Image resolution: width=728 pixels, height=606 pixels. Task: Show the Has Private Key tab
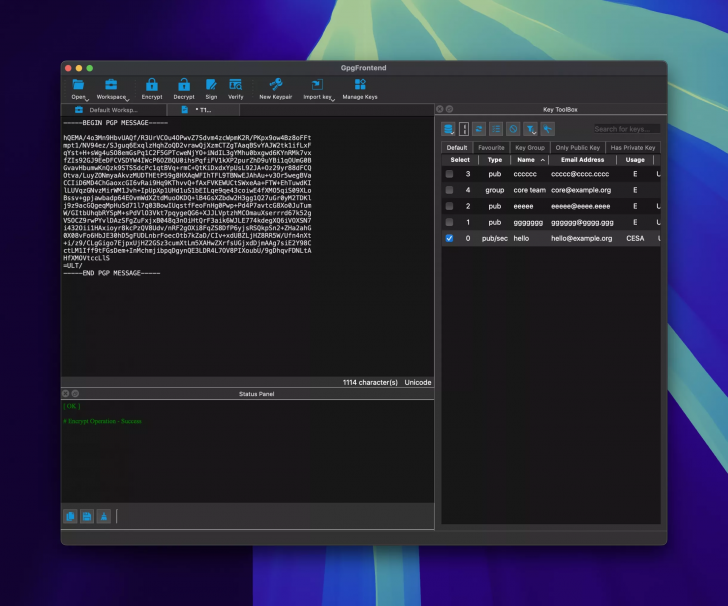pyautogui.click(x=633, y=148)
